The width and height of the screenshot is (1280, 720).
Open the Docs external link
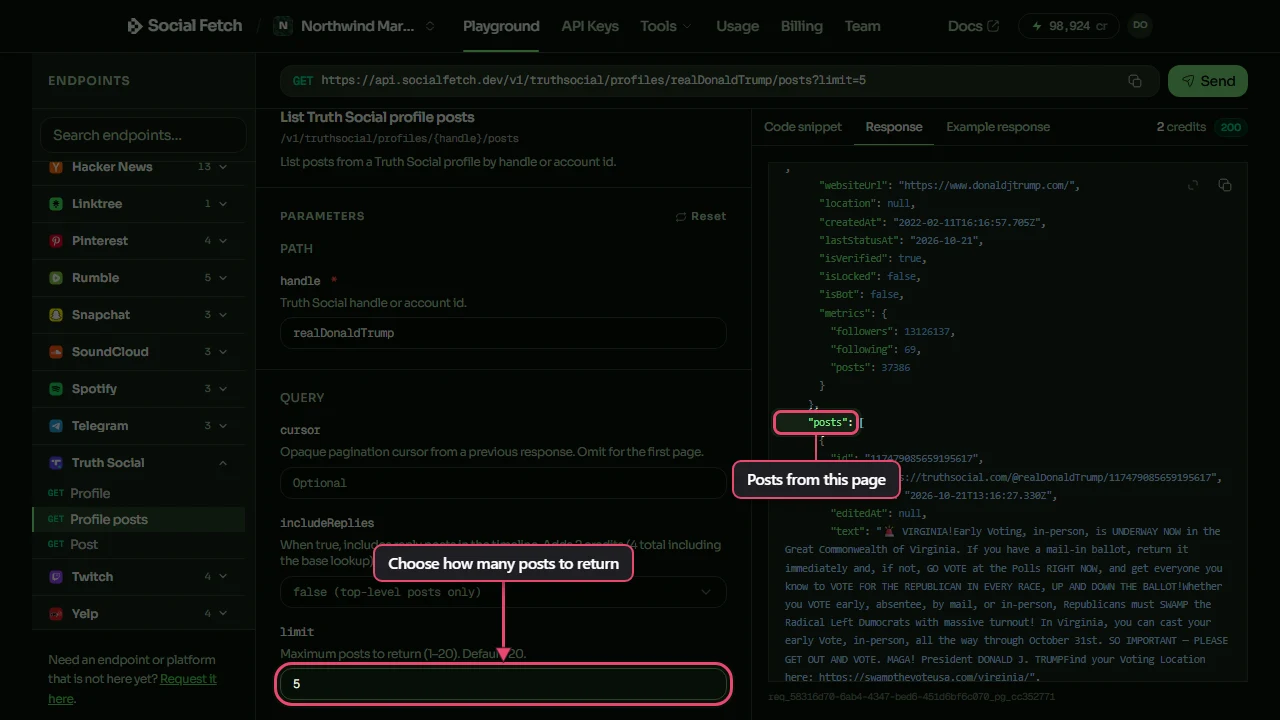[x=973, y=26]
